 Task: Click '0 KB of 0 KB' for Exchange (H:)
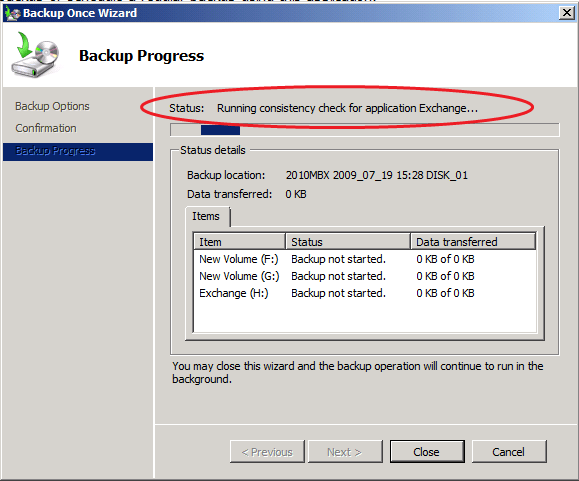[445, 293]
